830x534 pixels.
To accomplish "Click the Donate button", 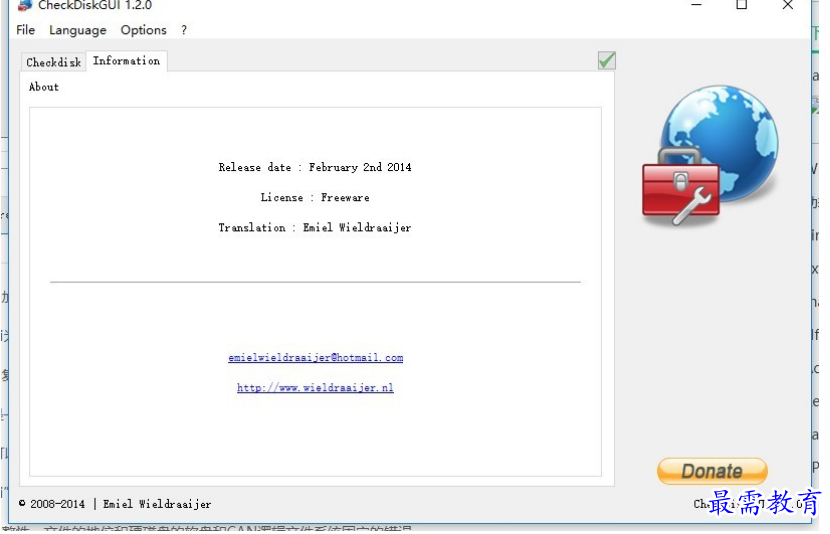I will click(712, 471).
